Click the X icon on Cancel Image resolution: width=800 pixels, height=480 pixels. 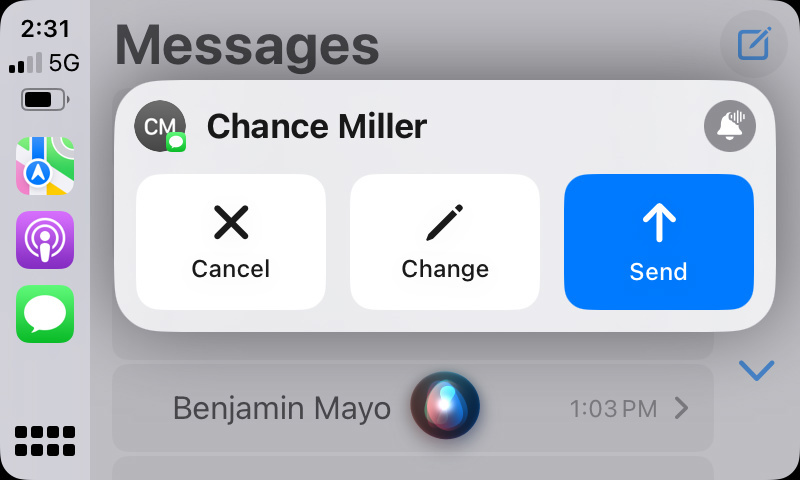pos(231,222)
